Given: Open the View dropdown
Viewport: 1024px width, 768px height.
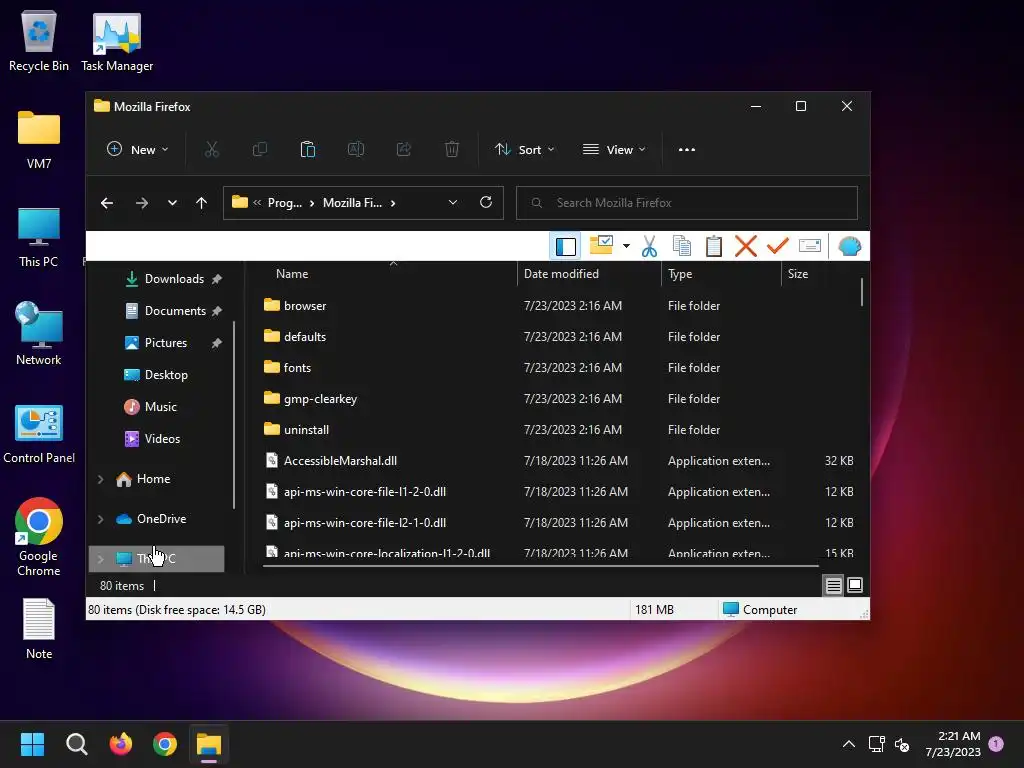Looking at the screenshot, I should pyautogui.click(x=614, y=150).
